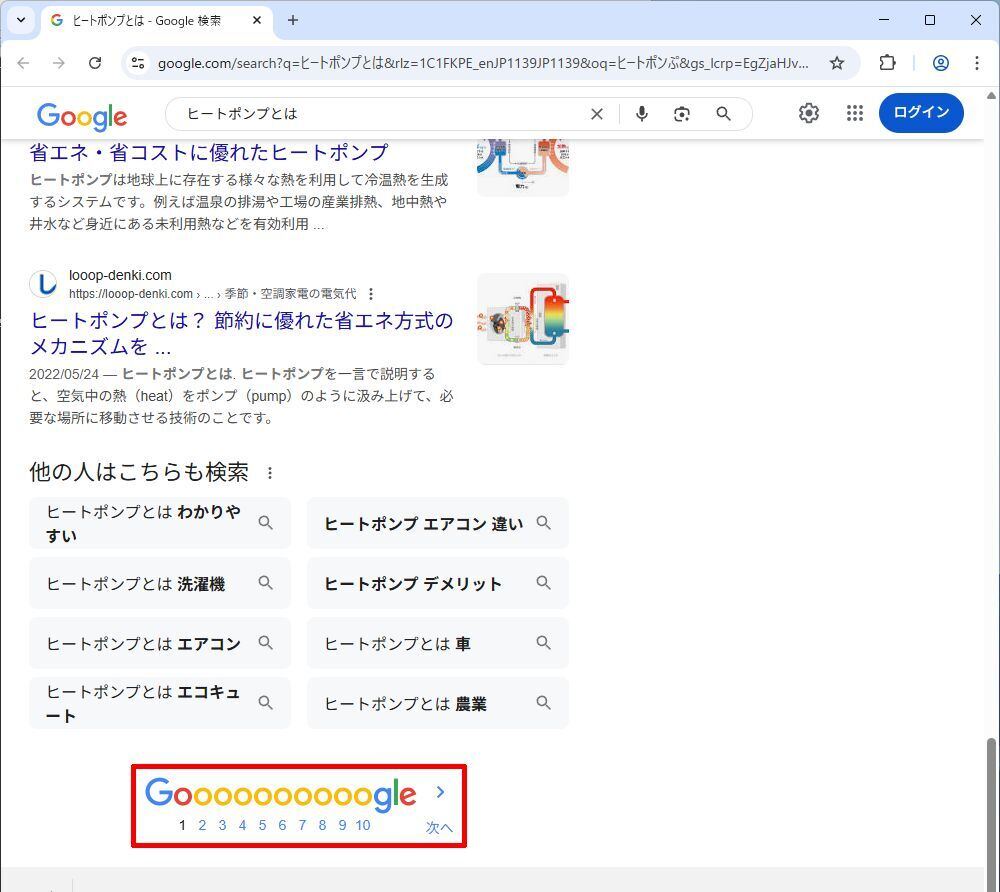Click the looop-denki.com site name

click(x=120, y=275)
